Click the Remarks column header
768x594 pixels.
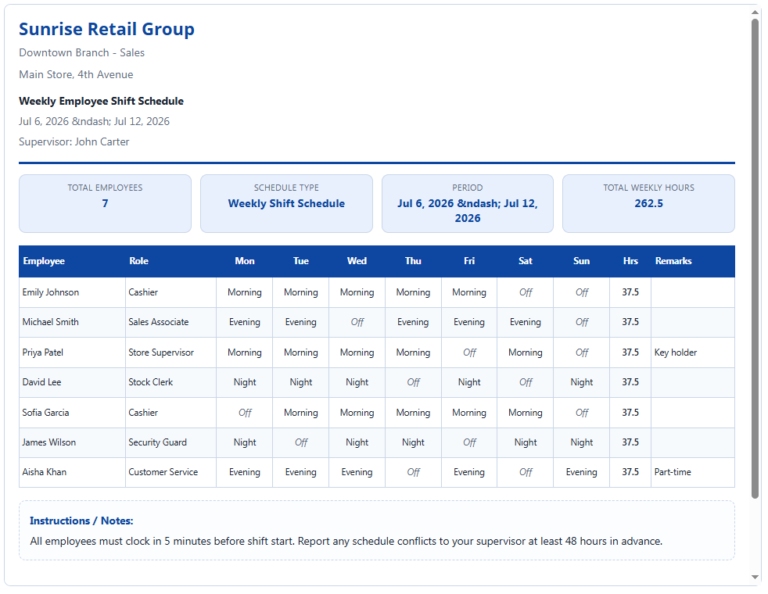tap(673, 261)
